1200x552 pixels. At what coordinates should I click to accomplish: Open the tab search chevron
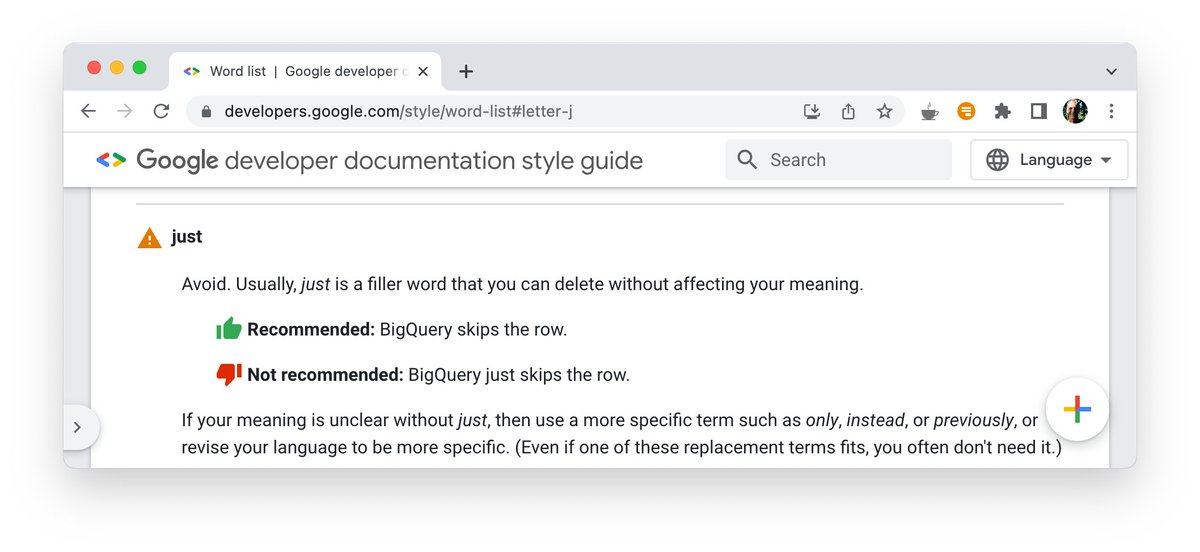pos(1111,72)
